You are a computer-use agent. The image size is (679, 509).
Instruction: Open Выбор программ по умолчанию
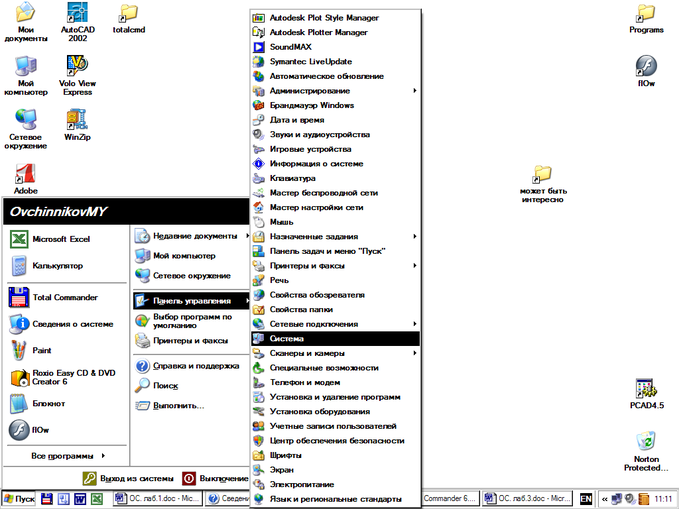tap(191, 321)
